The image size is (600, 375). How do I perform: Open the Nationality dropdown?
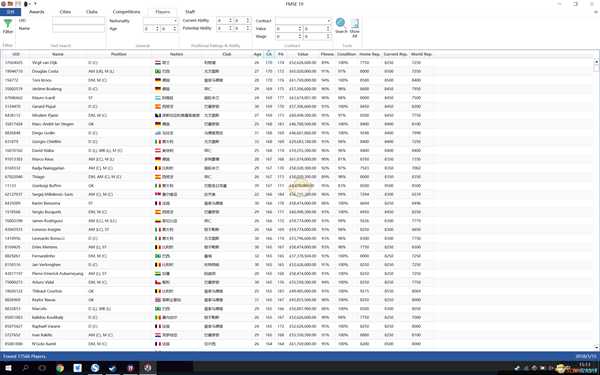pyautogui.click(x=160, y=21)
